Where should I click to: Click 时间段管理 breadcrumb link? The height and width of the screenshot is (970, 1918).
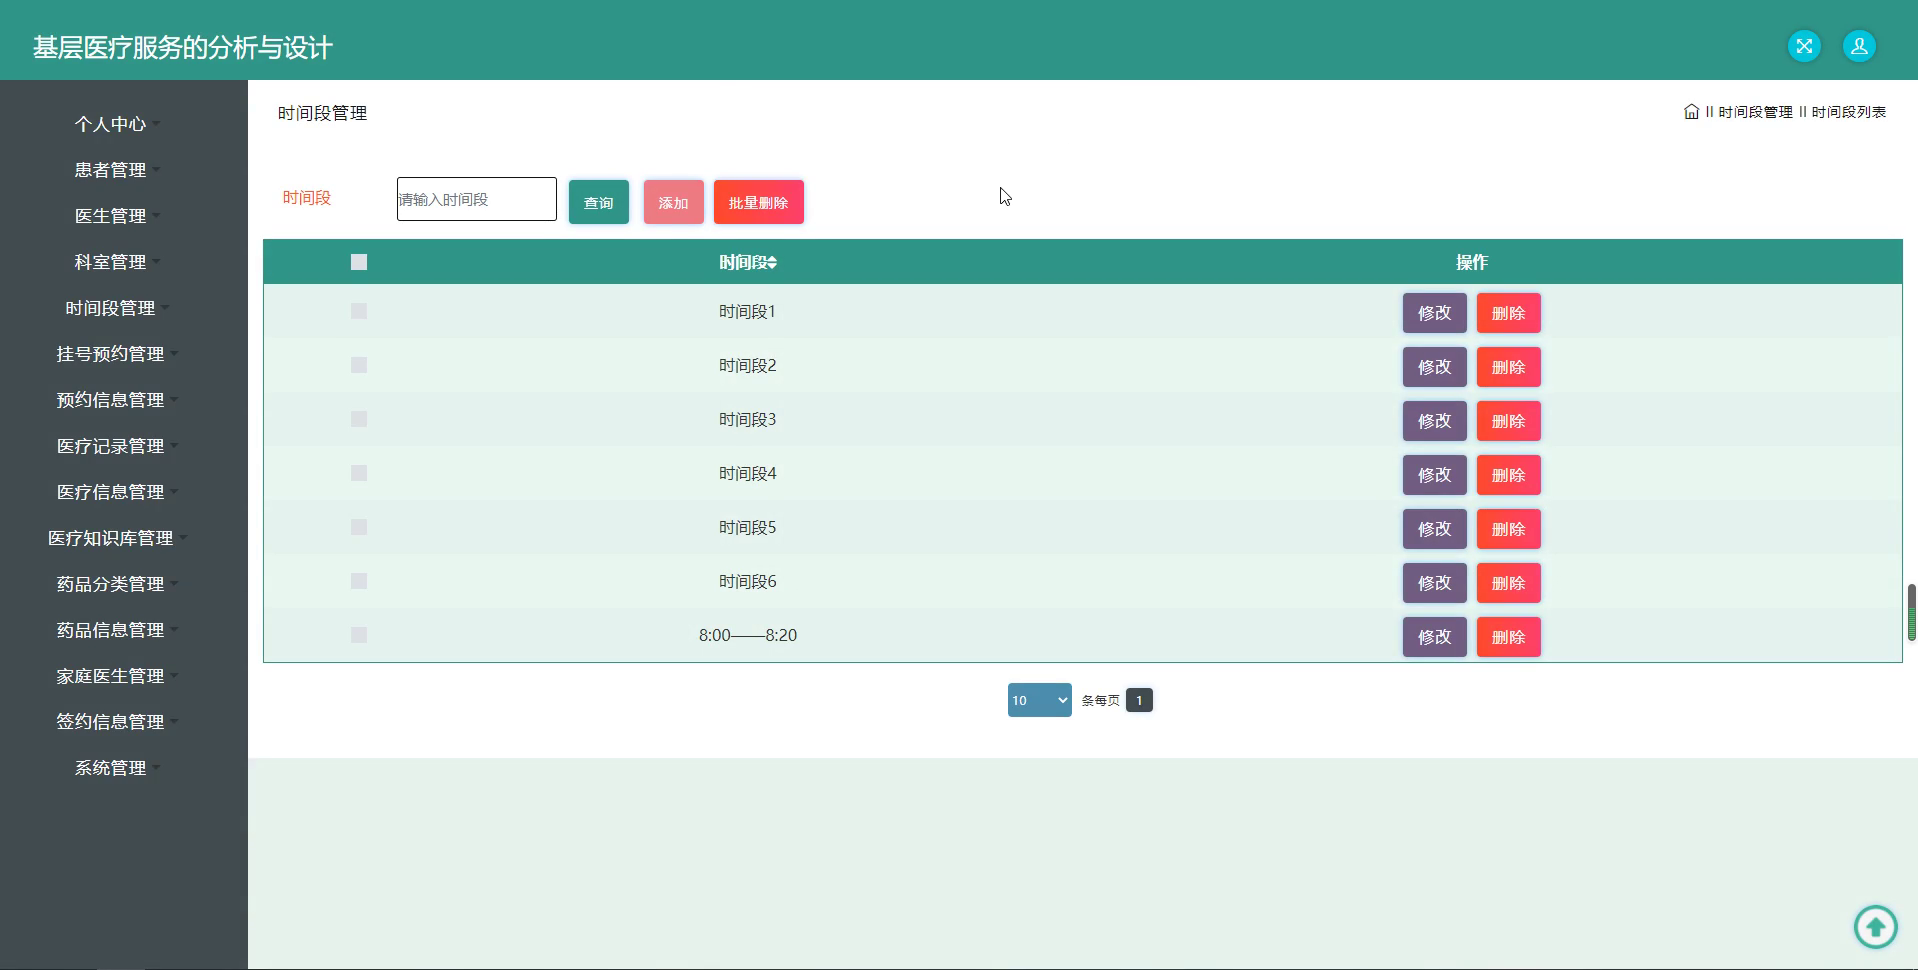pos(1755,112)
